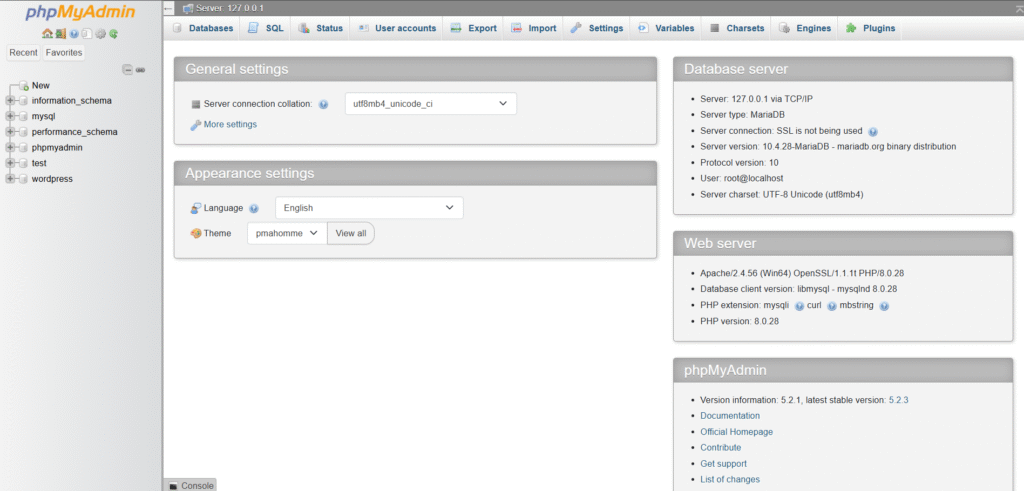Expand the wordpress database tree node

click(x=10, y=179)
